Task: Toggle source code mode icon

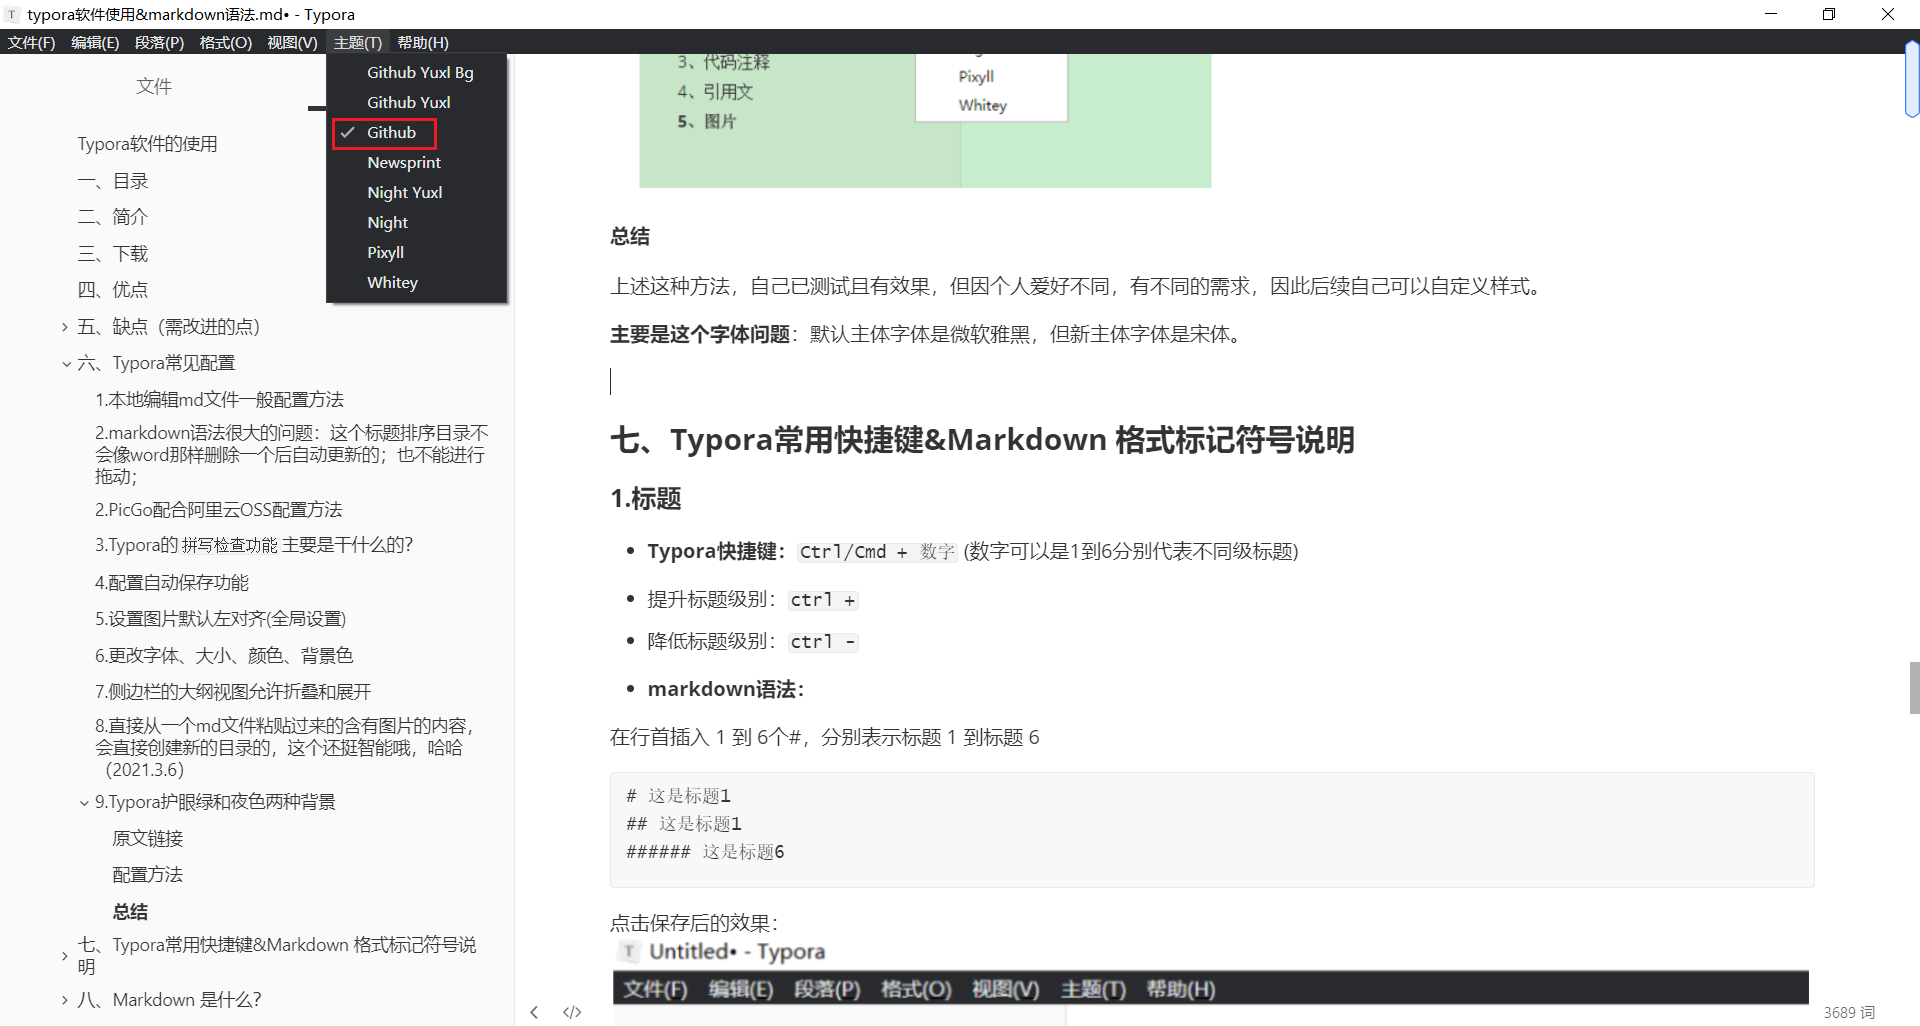Action: (572, 1012)
